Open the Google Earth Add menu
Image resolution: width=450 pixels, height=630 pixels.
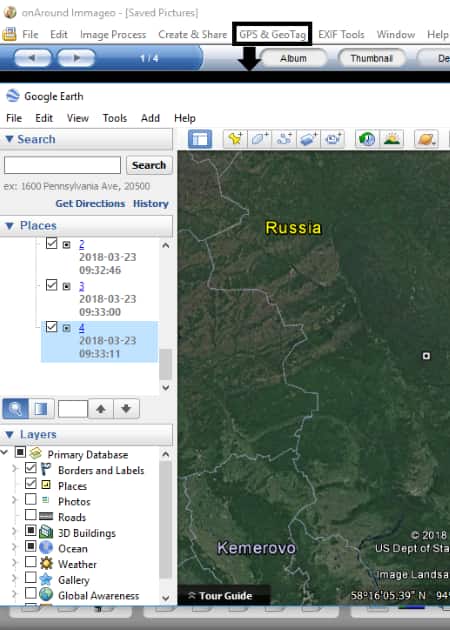point(150,118)
